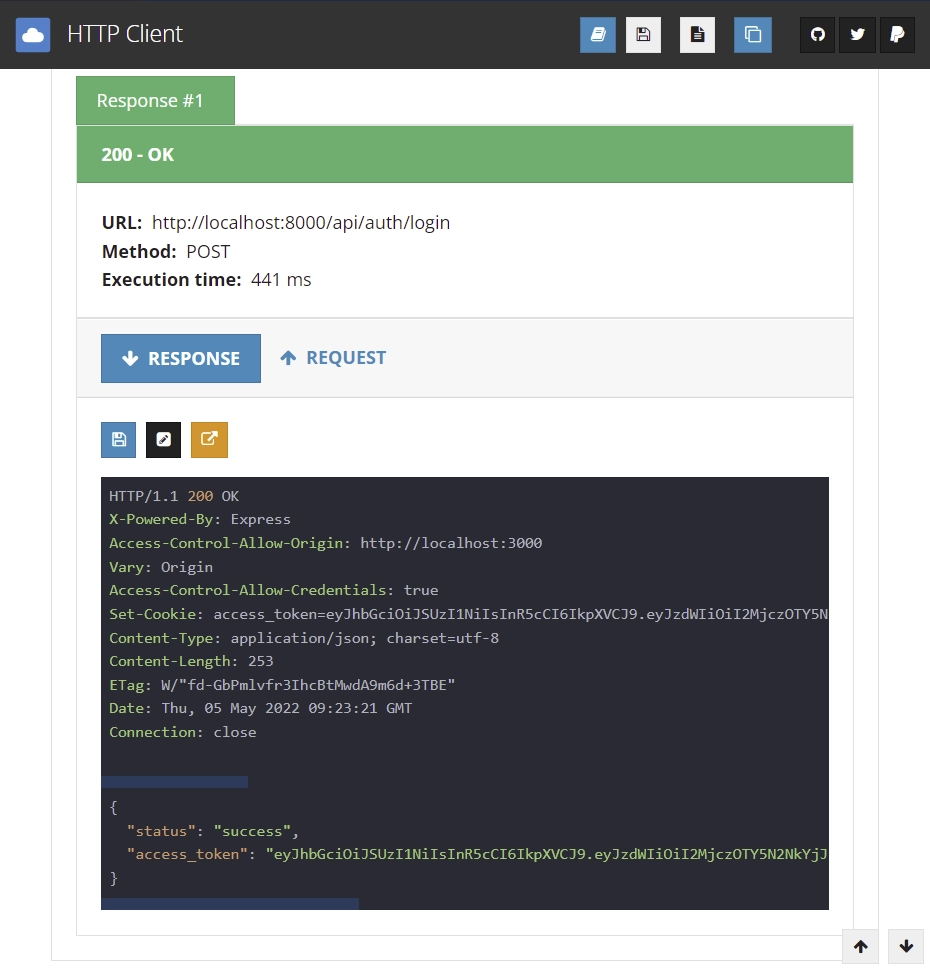Open the GitHub icon link
Viewport: 930px width, 972px height.
[817, 35]
